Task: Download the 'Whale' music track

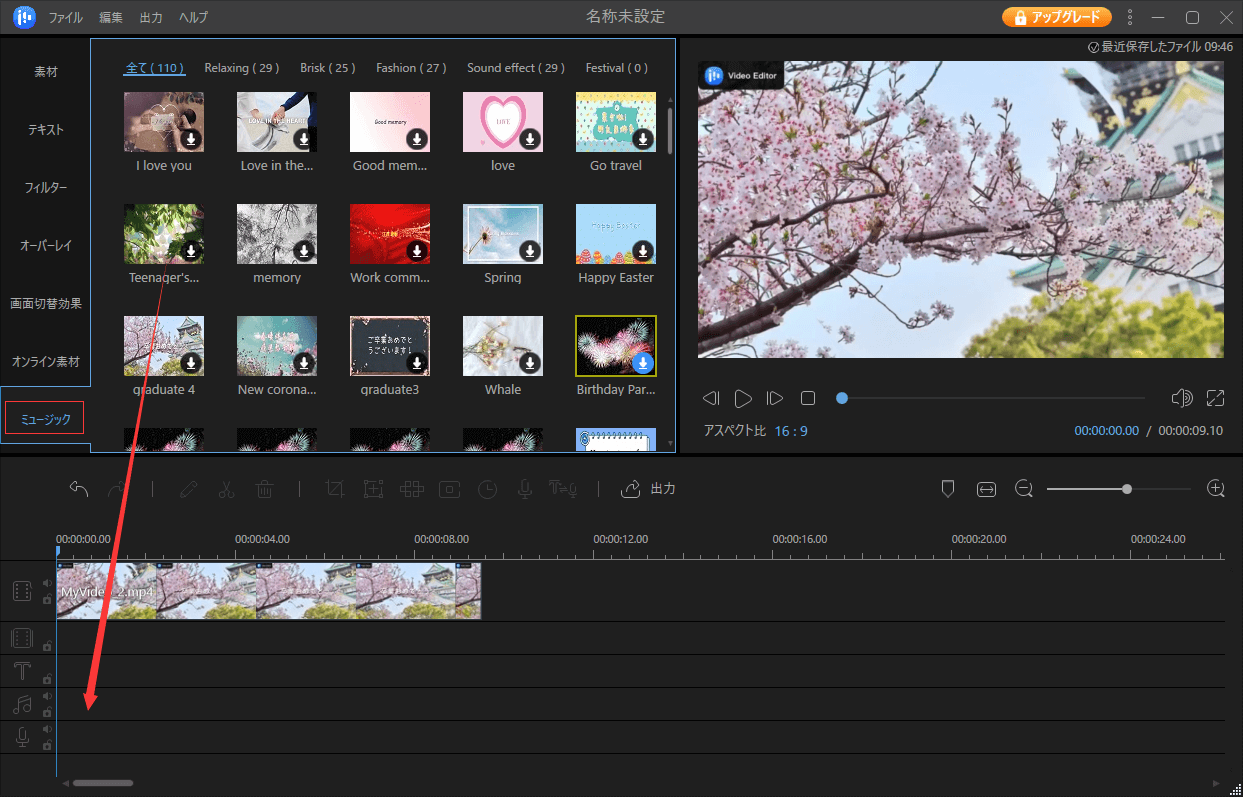Action: tap(530, 363)
